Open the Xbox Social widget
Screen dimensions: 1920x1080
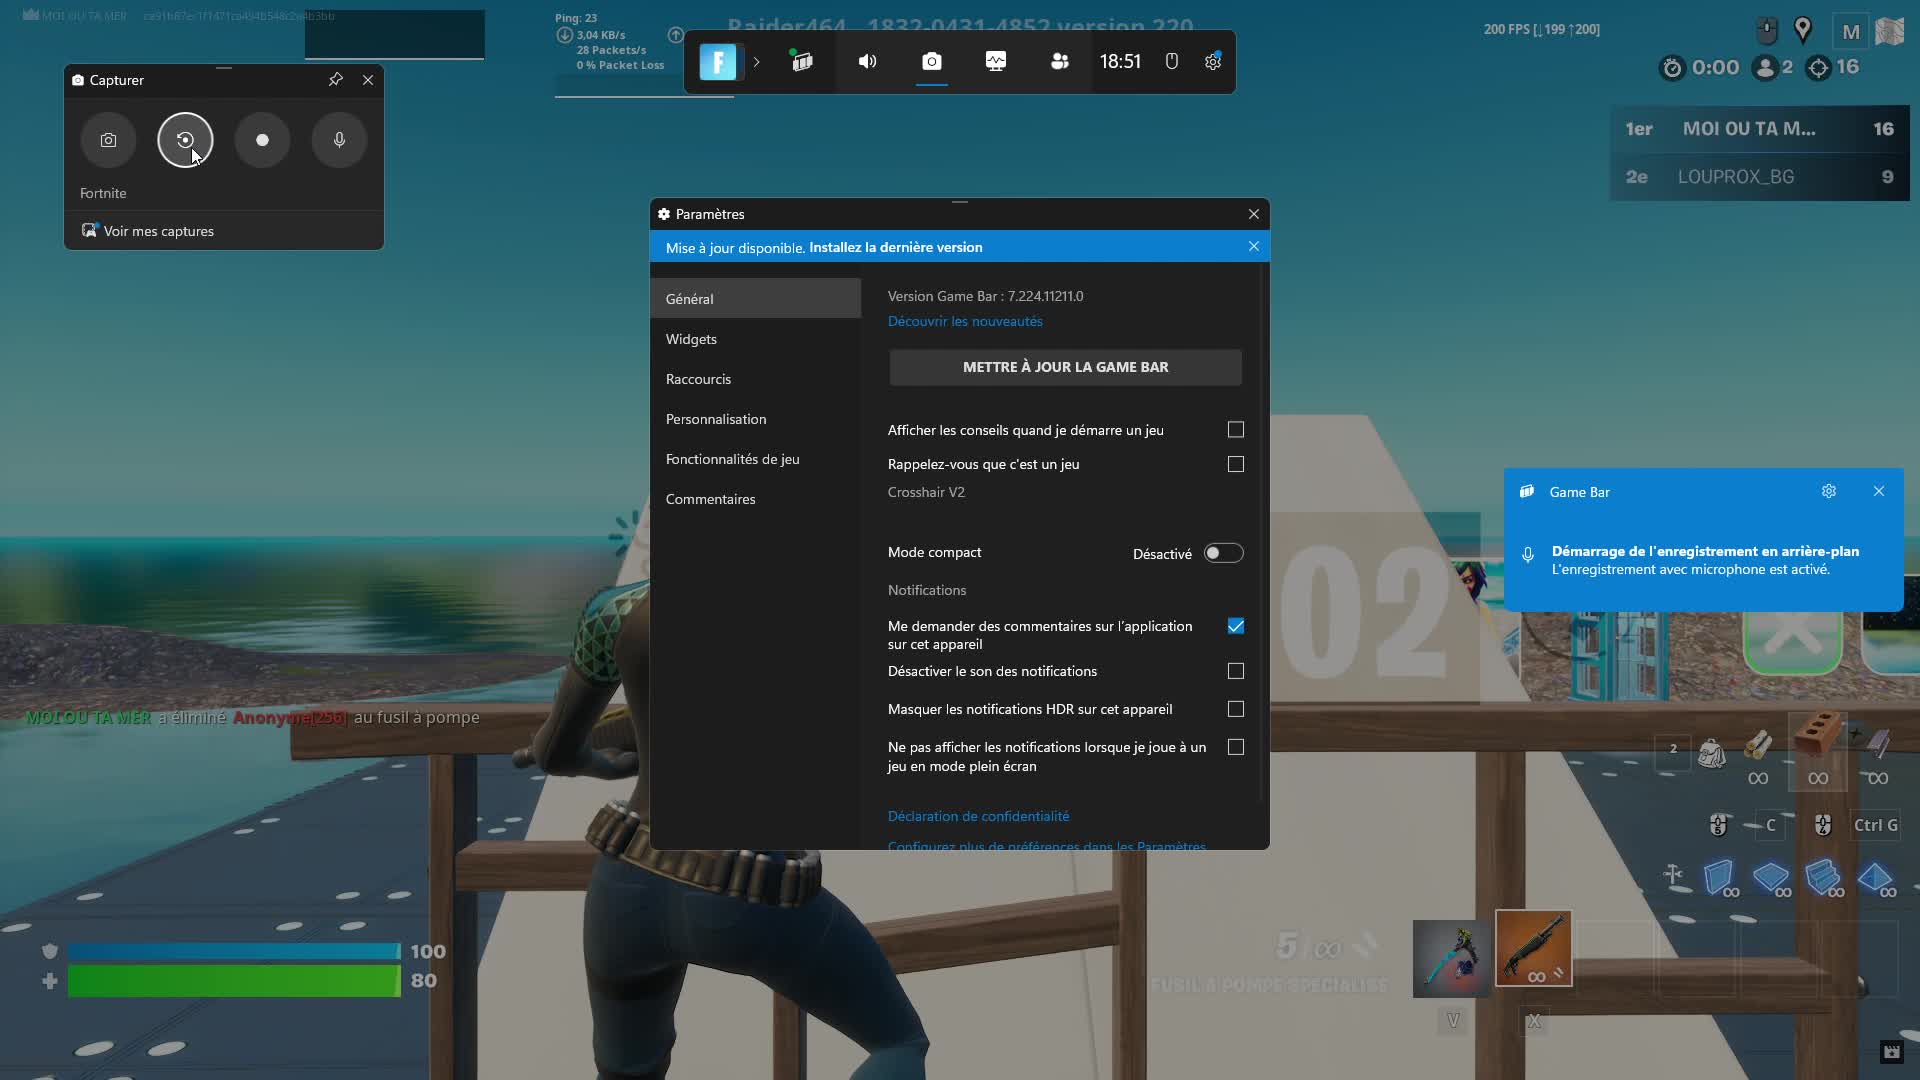pyautogui.click(x=1060, y=62)
